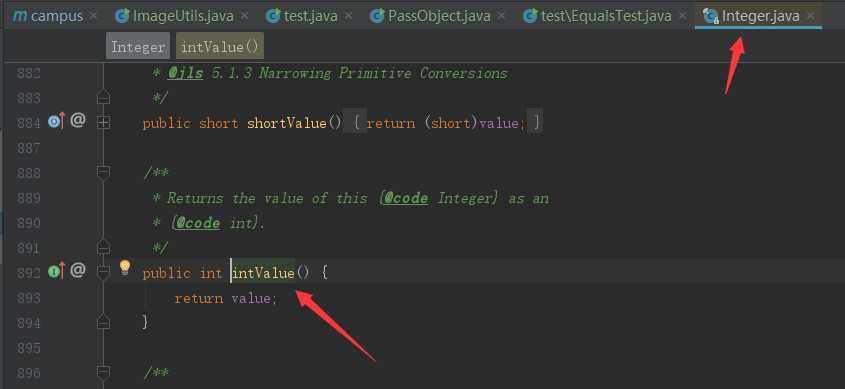845x389 pixels.
Task: Click the 'public short' keywords on line 884
Action: (190, 123)
